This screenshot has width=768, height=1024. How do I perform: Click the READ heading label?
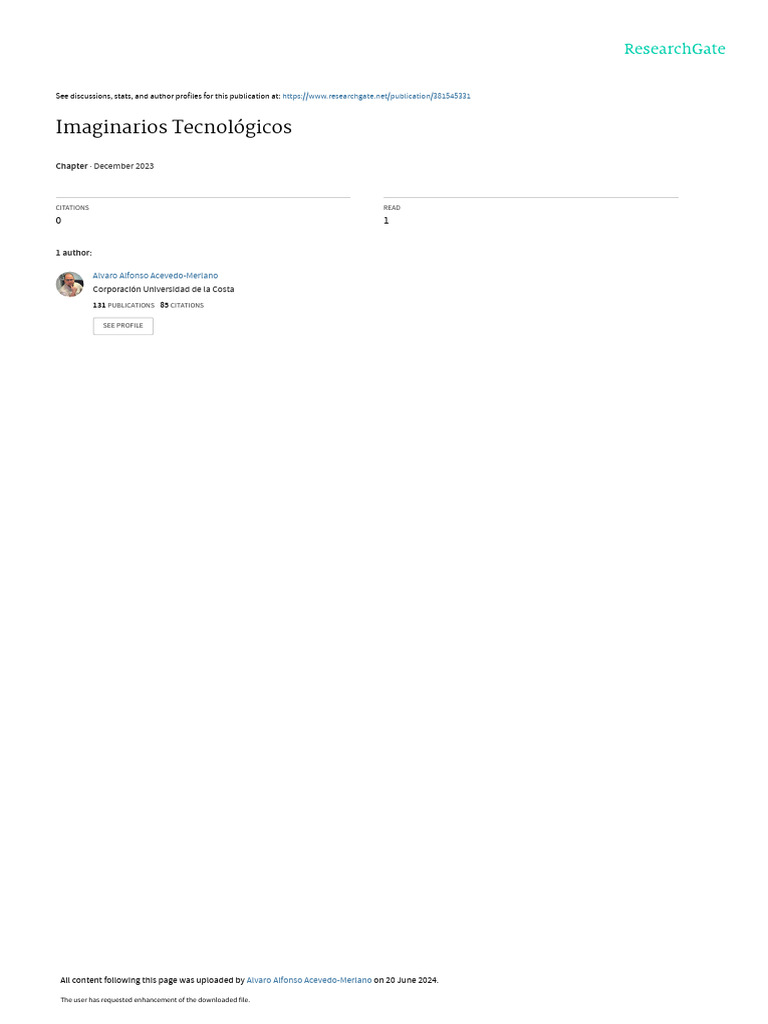(x=392, y=208)
